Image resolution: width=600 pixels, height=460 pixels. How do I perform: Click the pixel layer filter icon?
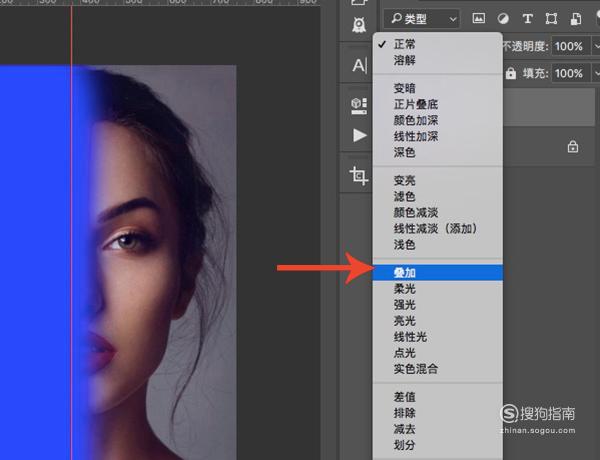478,18
